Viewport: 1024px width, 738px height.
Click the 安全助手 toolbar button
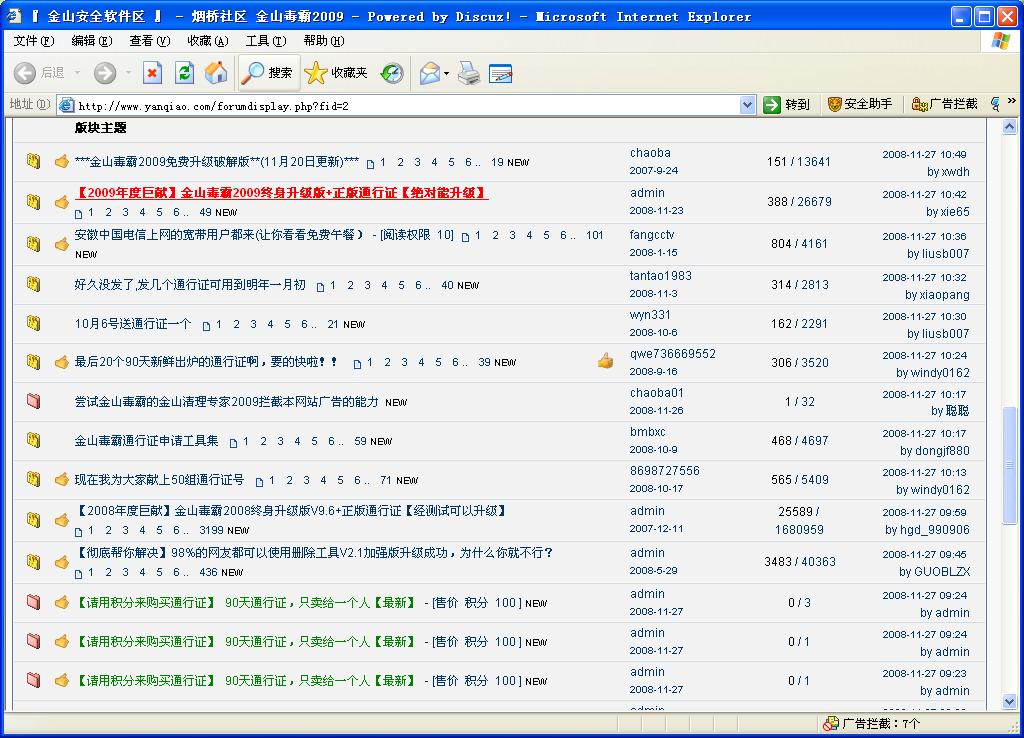point(859,104)
